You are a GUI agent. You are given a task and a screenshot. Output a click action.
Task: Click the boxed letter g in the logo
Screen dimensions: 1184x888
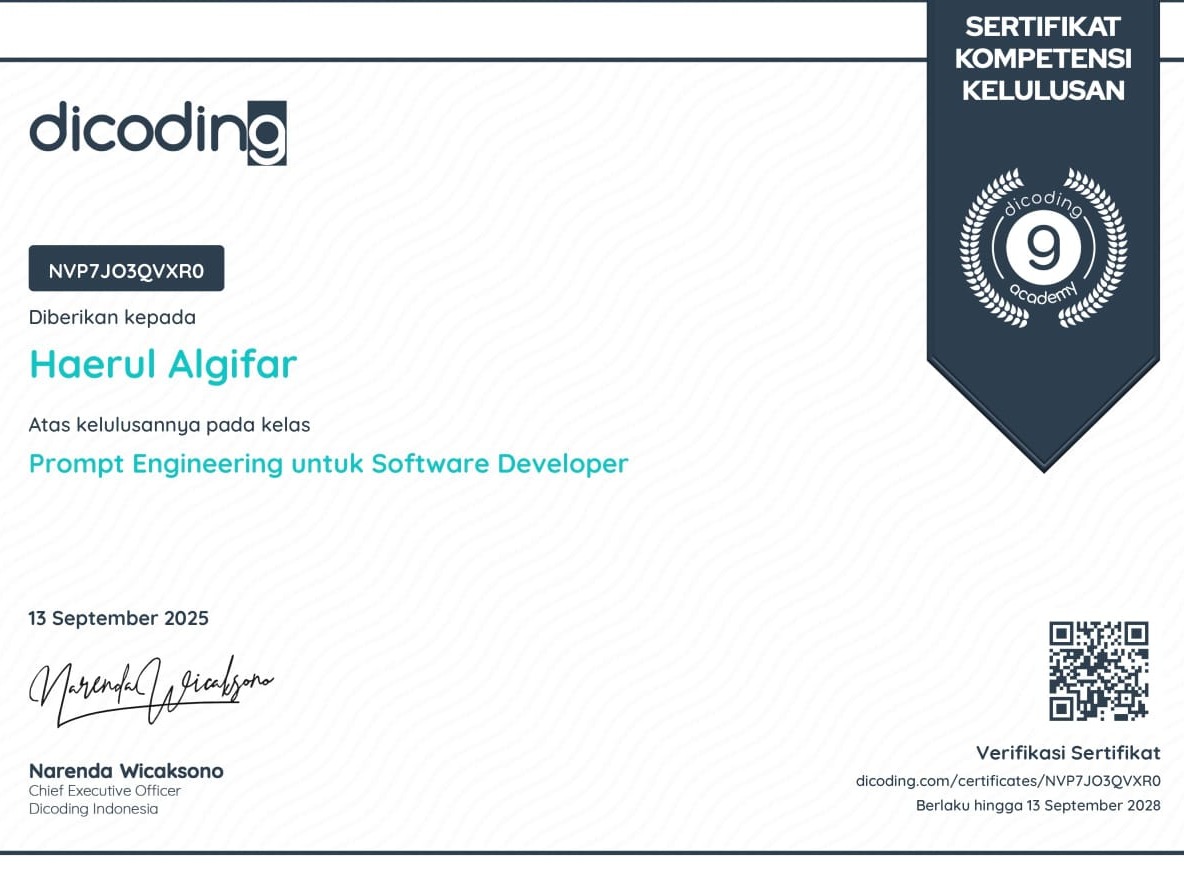[x=267, y=133]
